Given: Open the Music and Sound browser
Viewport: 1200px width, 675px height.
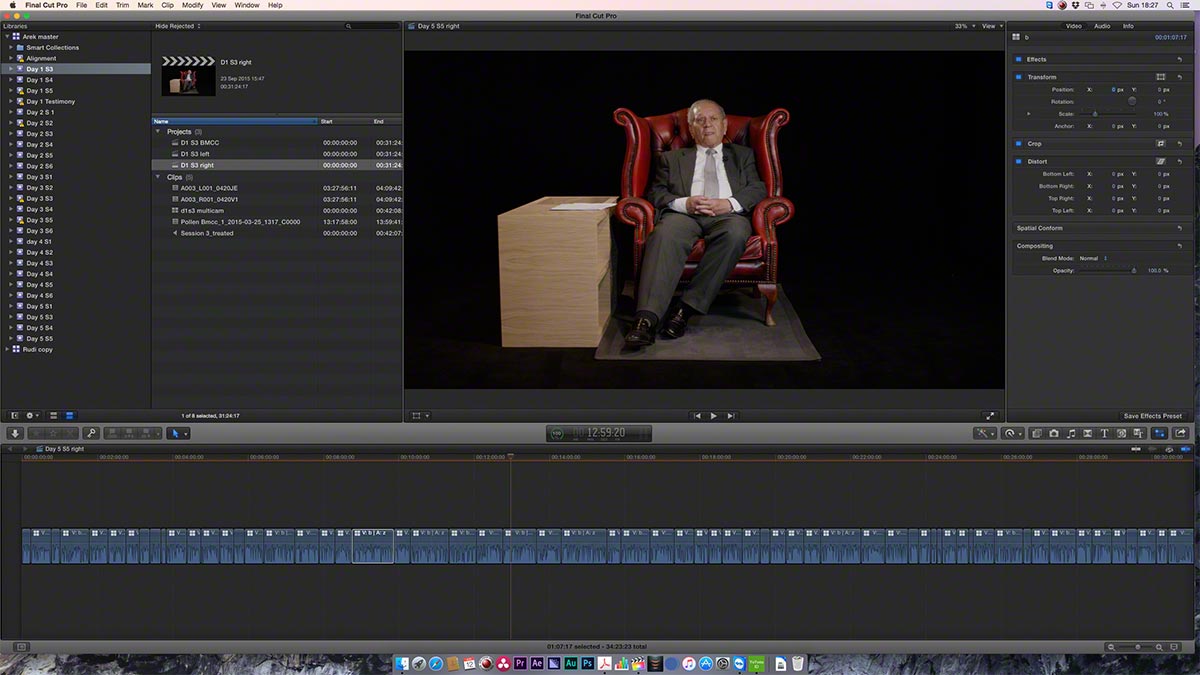Looking at the screenshot, I should click(1071, 433).
